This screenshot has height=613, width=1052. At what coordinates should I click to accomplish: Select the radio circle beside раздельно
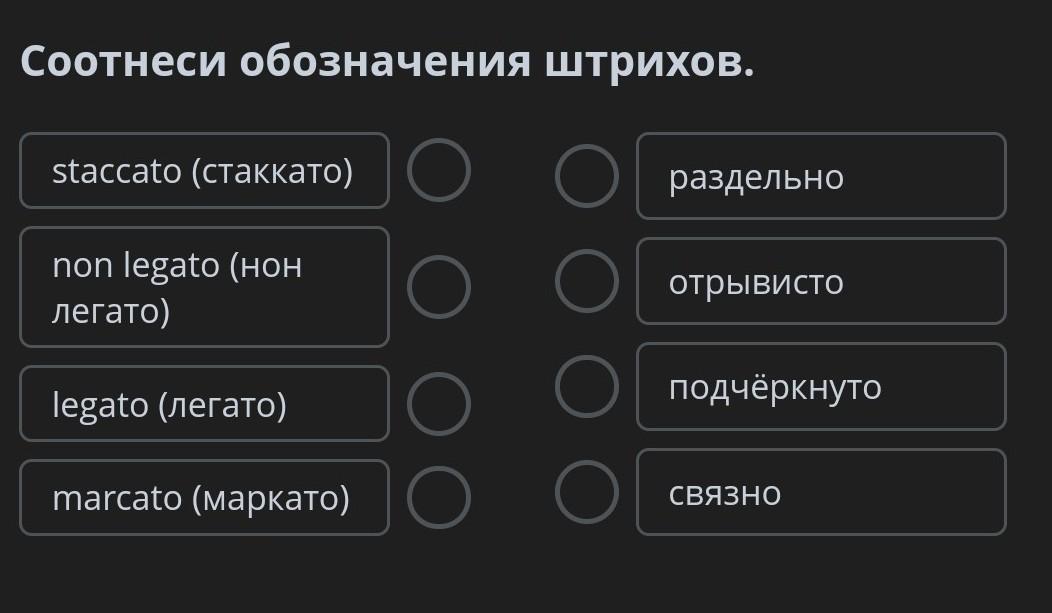[586, 176]
